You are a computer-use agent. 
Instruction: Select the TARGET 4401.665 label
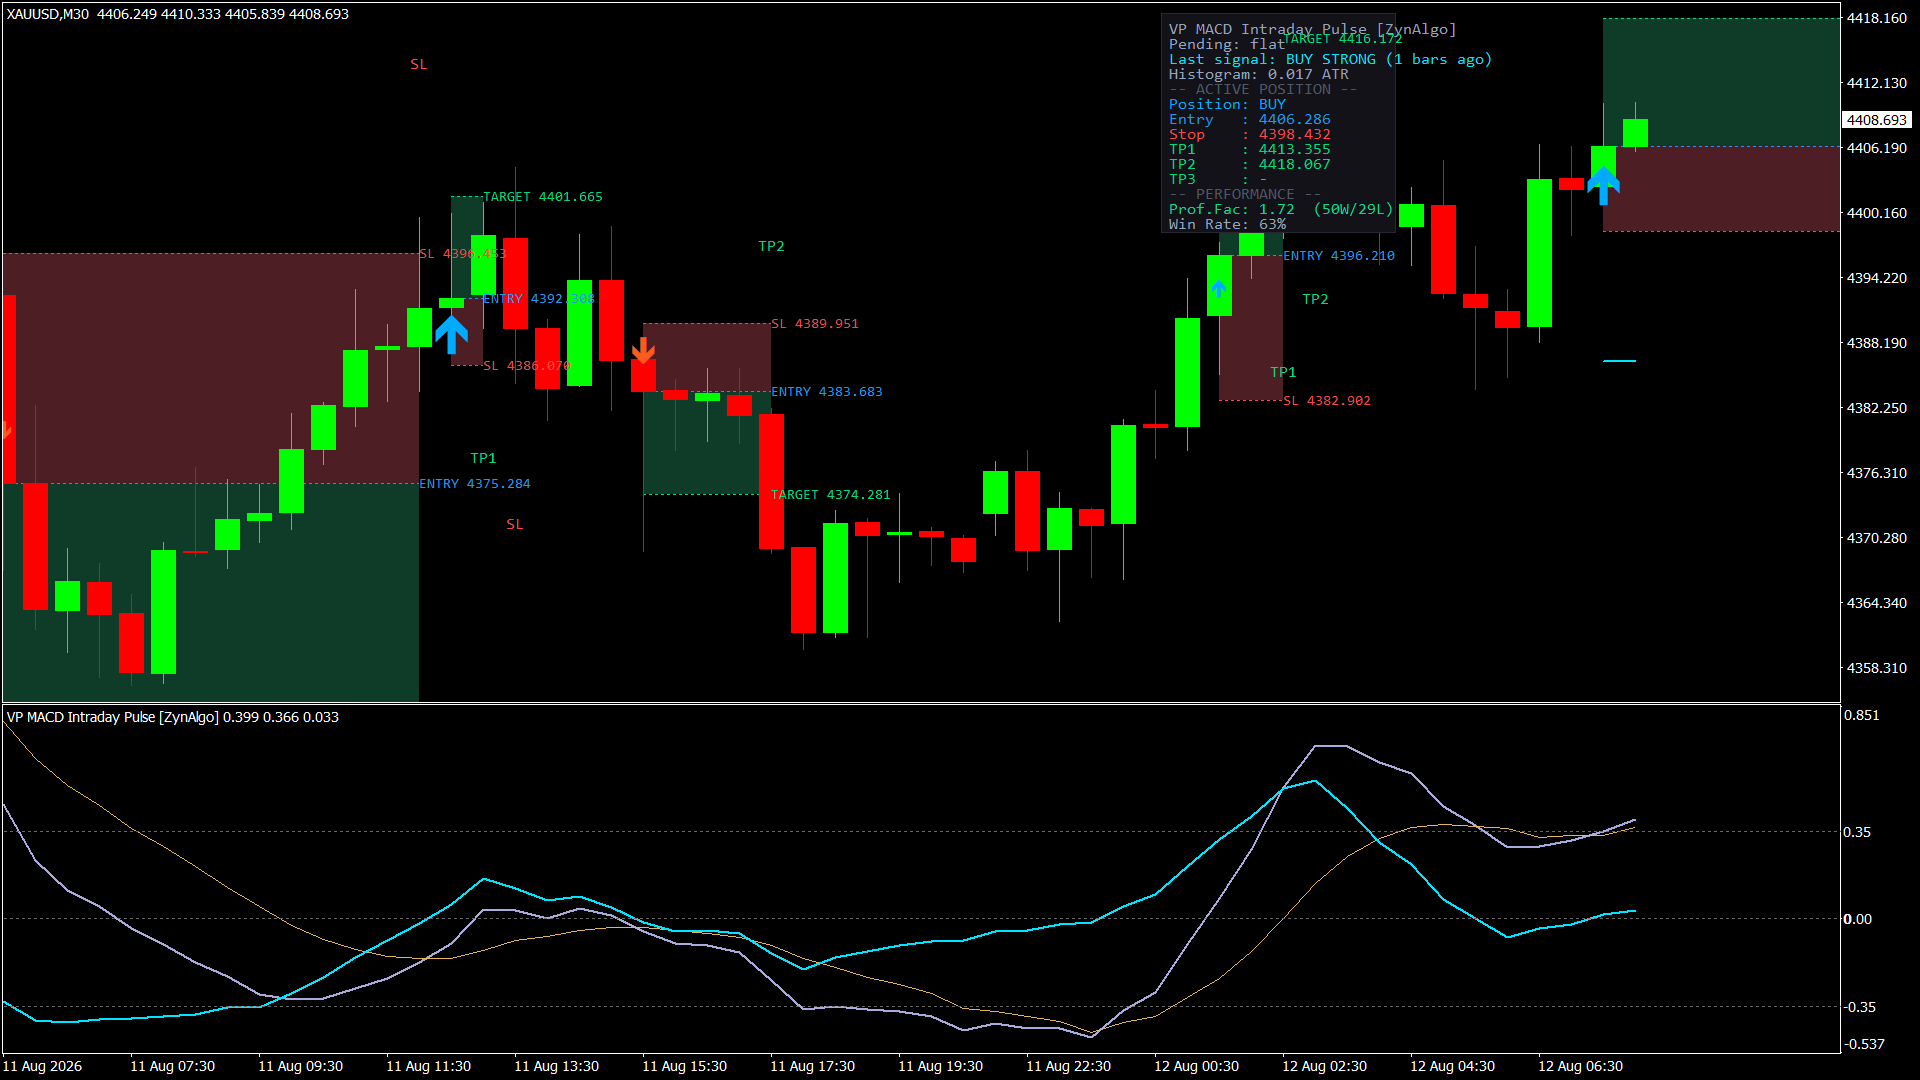[x=543, y=197]
